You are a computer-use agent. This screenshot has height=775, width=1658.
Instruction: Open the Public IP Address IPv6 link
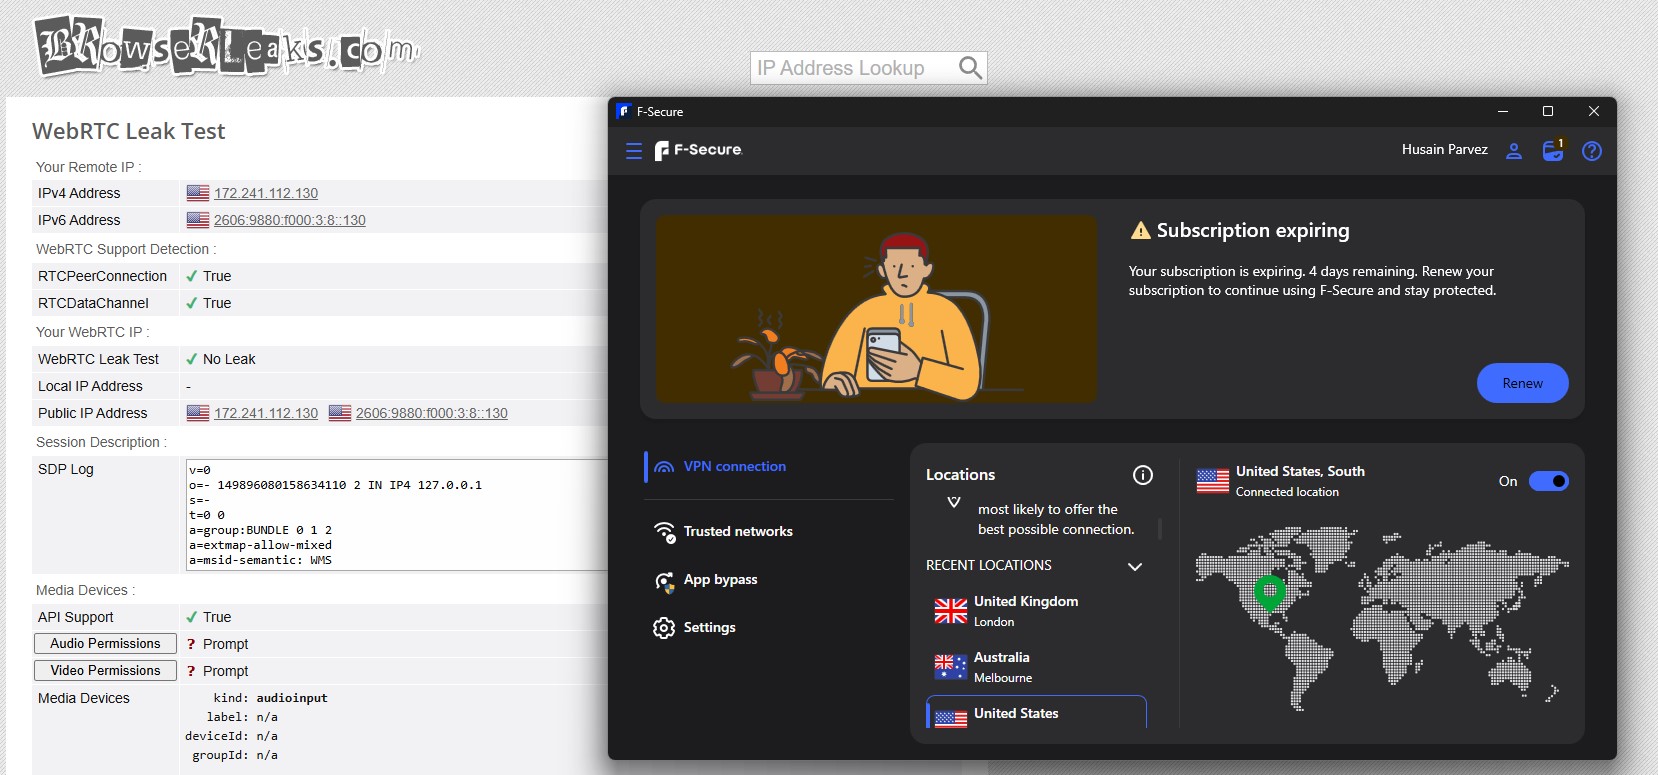432,414
